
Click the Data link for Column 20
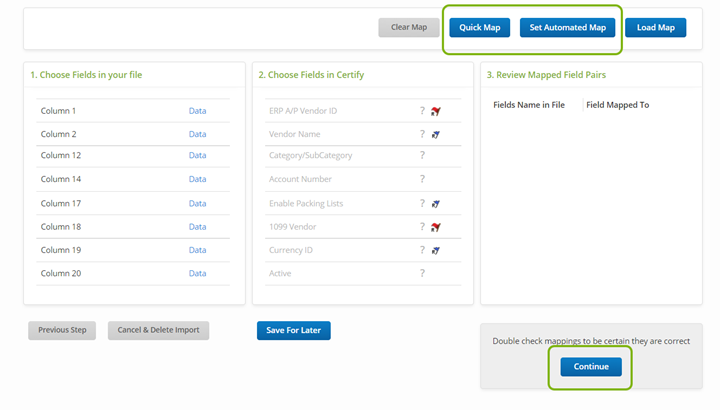197,273
